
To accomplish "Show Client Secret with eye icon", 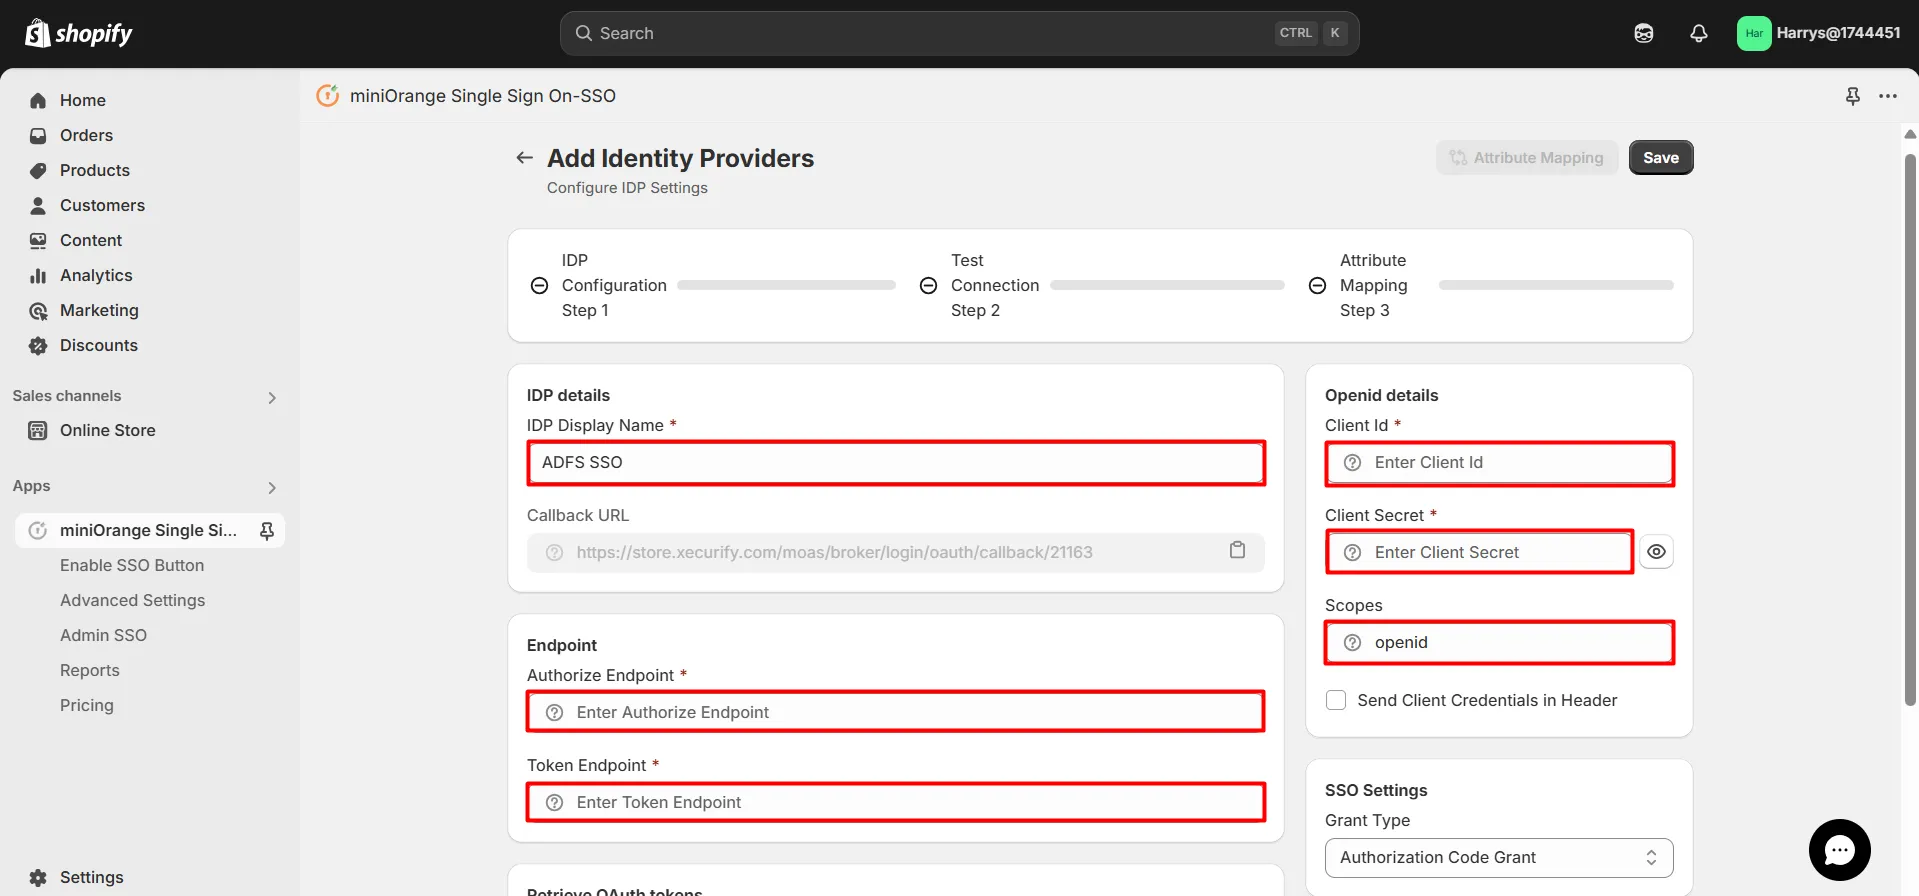I will pos(1656,552).
